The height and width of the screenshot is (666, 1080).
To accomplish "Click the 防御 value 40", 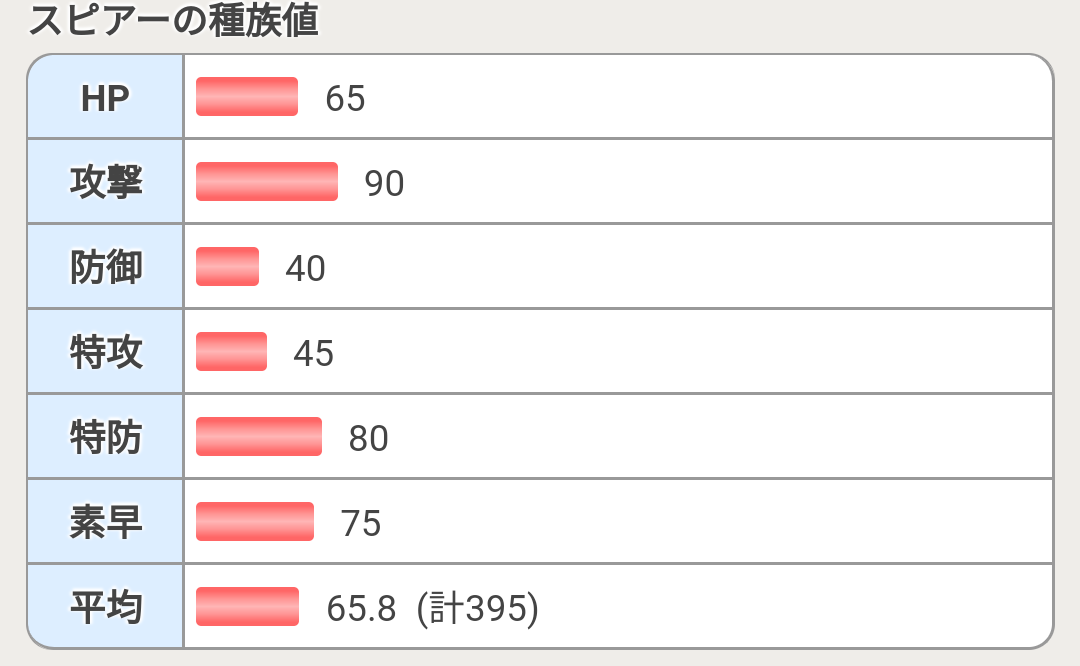I will pos(305,269).
